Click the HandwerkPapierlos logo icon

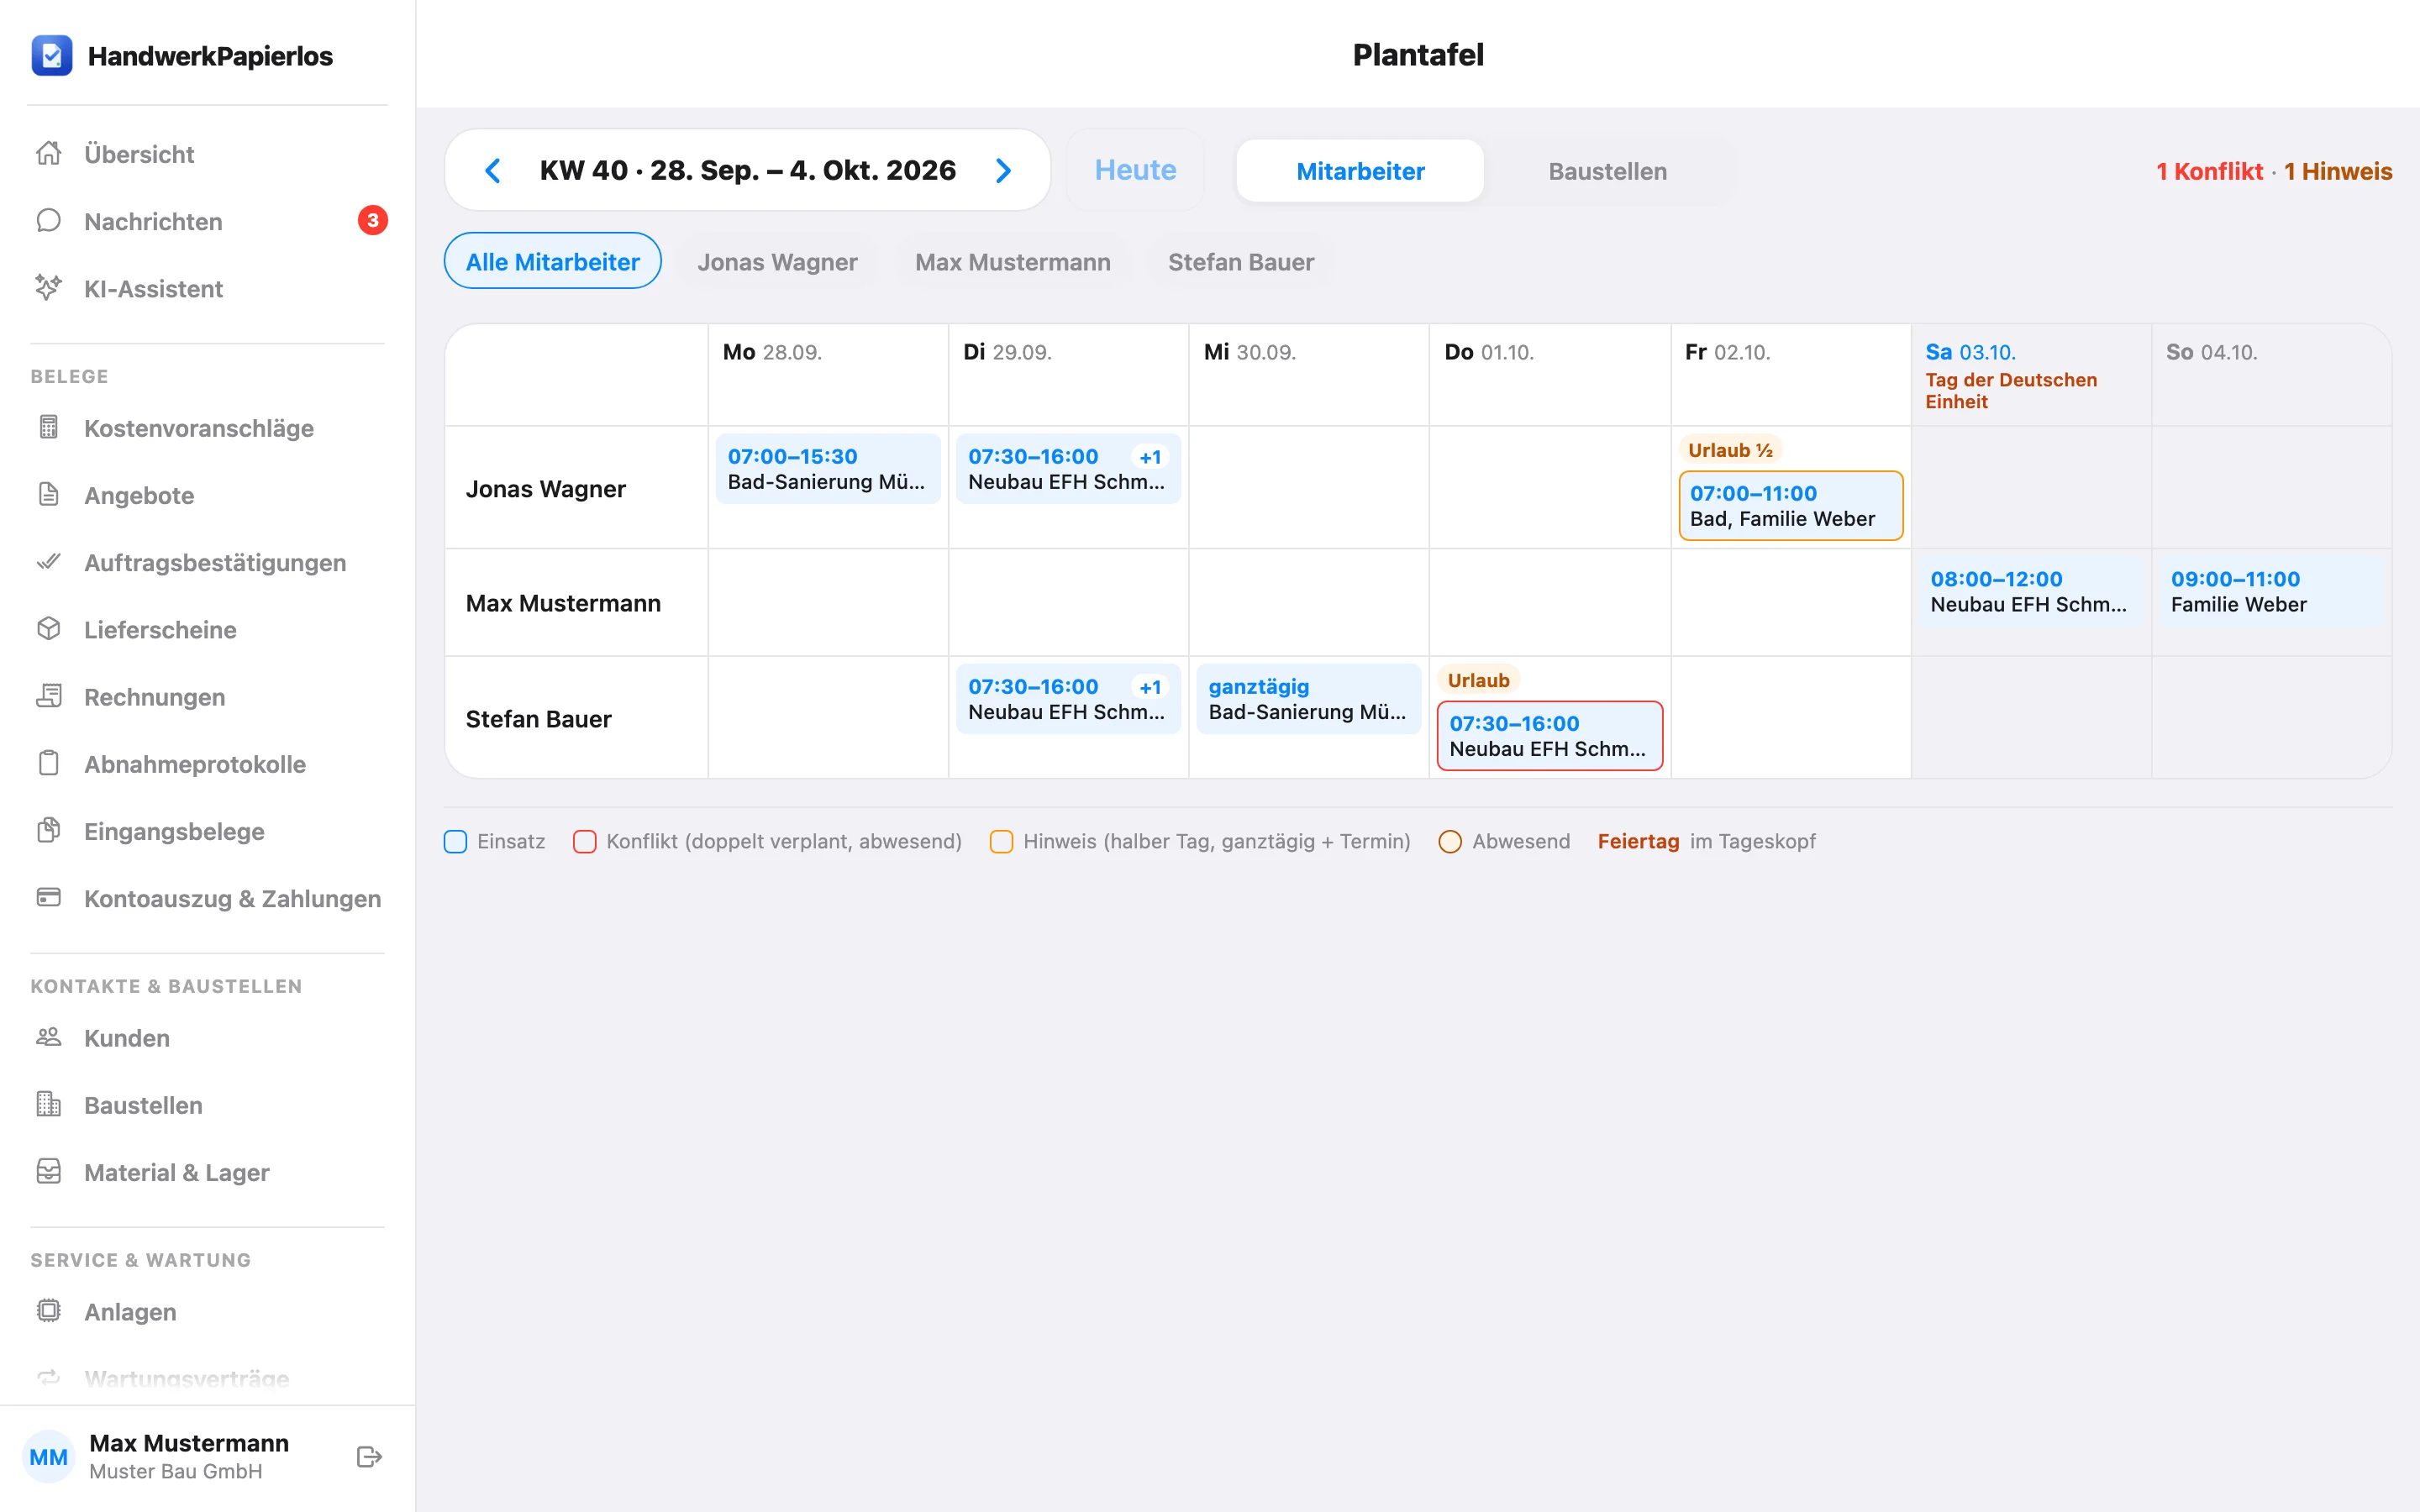tap(52, 56)
